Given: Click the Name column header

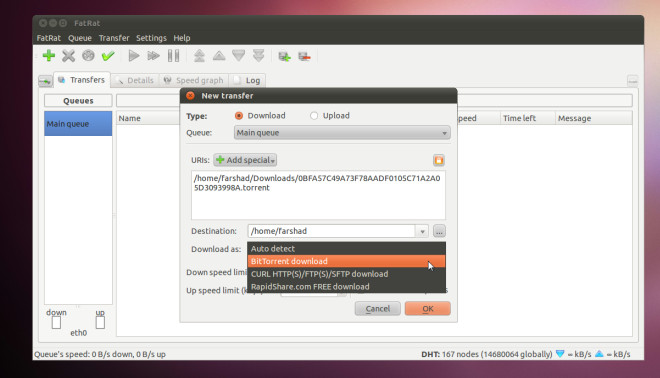Looking at the screenshot, I should pyautogui.click(x=148, y=118).
